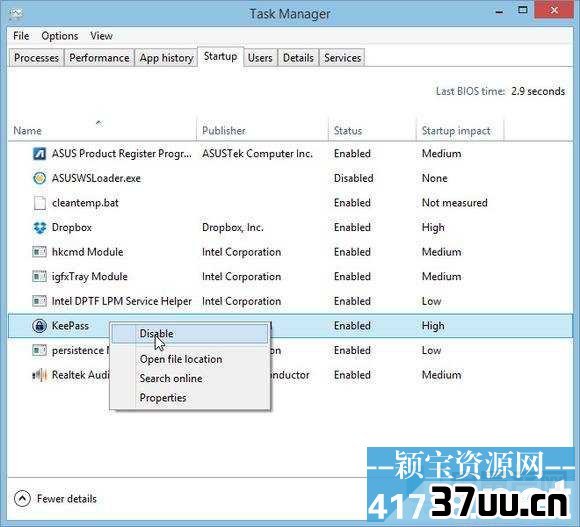
Task: Open the File menu
Action: click(x=21, y=36)
